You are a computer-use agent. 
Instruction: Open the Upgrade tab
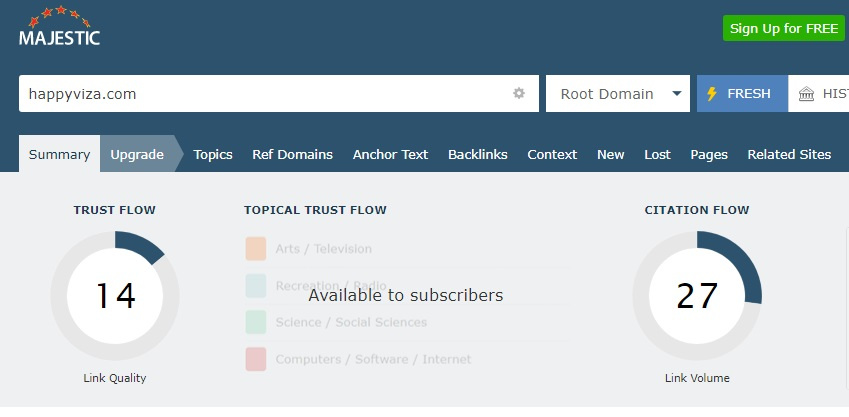pos(137,154)
